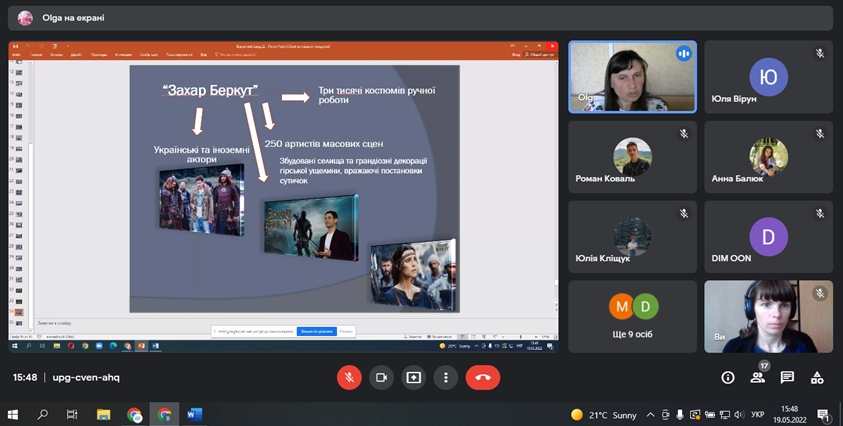The image size is (843, 426).
Task: Click the taskbar search icon
Action: pyautogui.click(x=43, y=414)
